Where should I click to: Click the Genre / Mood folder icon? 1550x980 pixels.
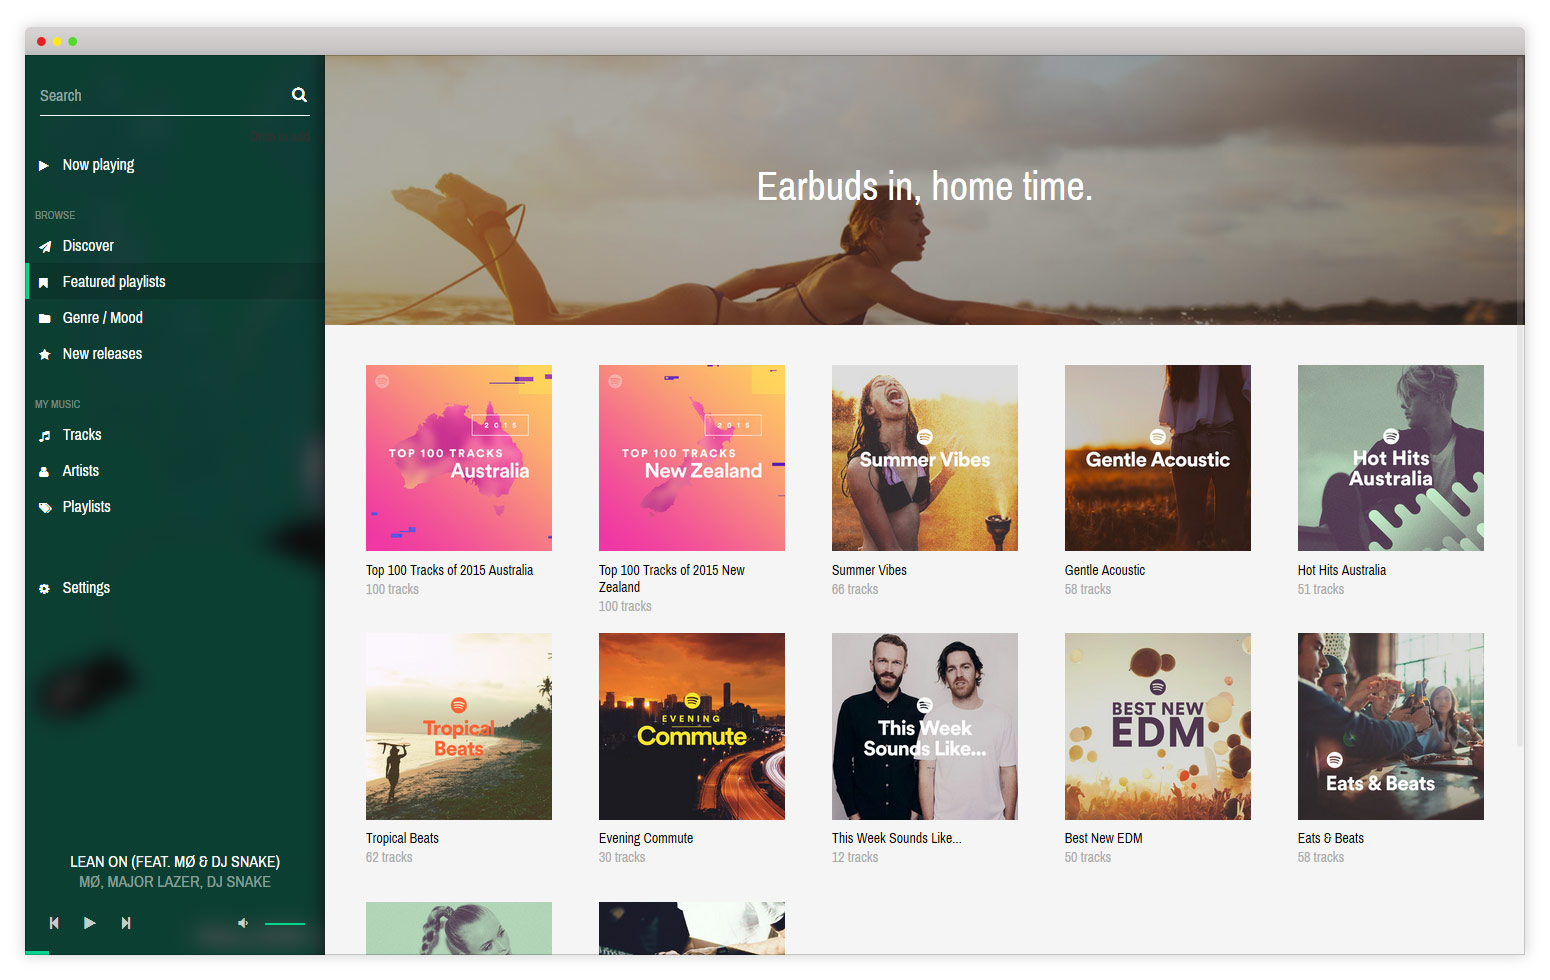point(44,319)
